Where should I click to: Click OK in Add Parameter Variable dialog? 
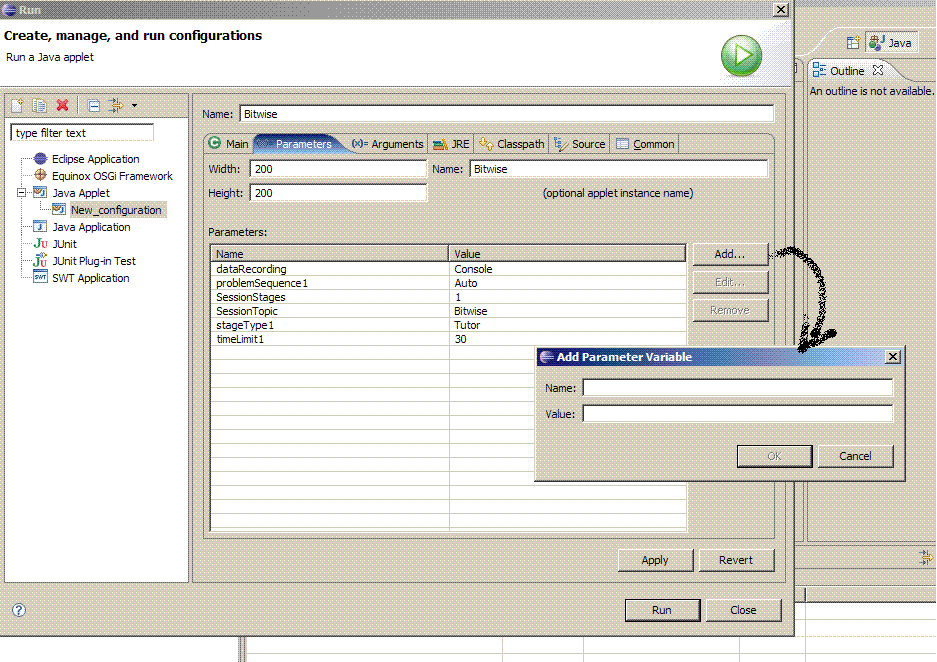click(774, 456)
